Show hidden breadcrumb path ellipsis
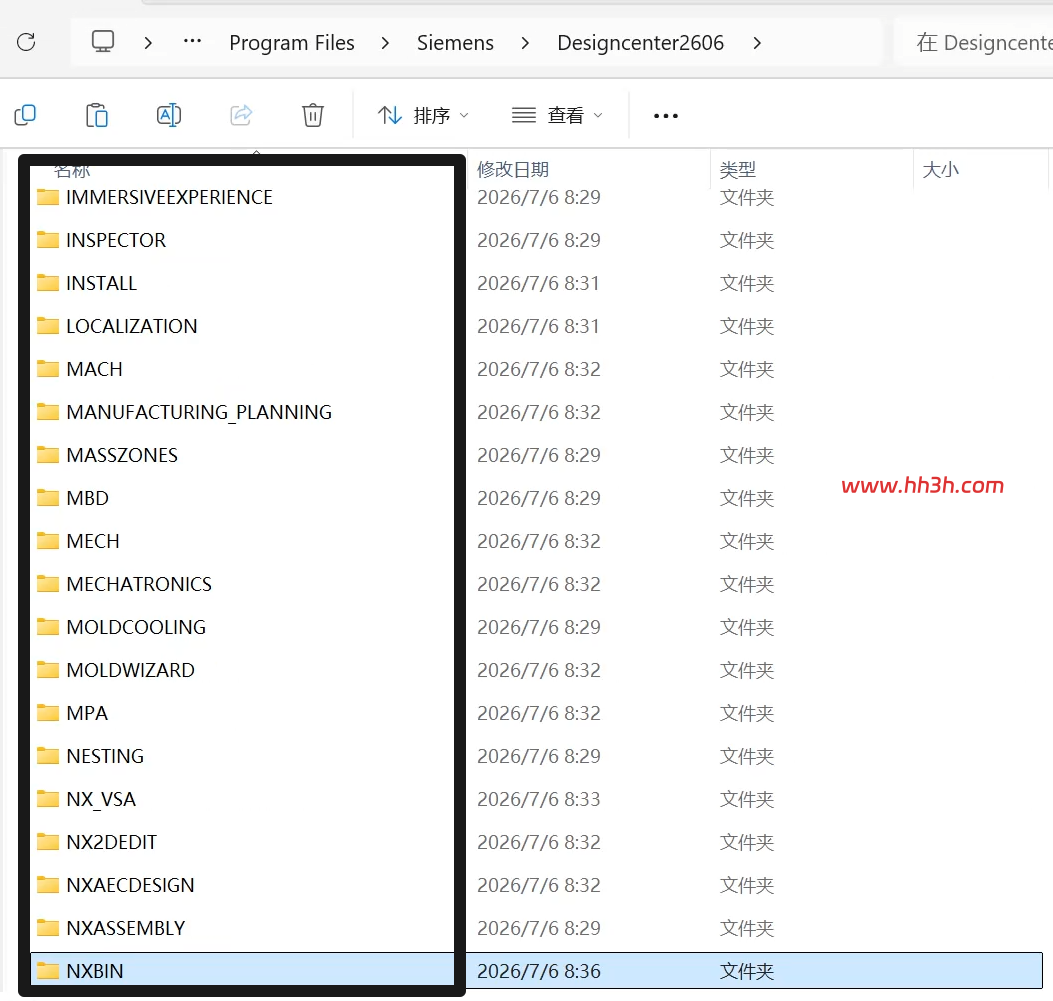 pyautogui.click(x=193, y=42)
